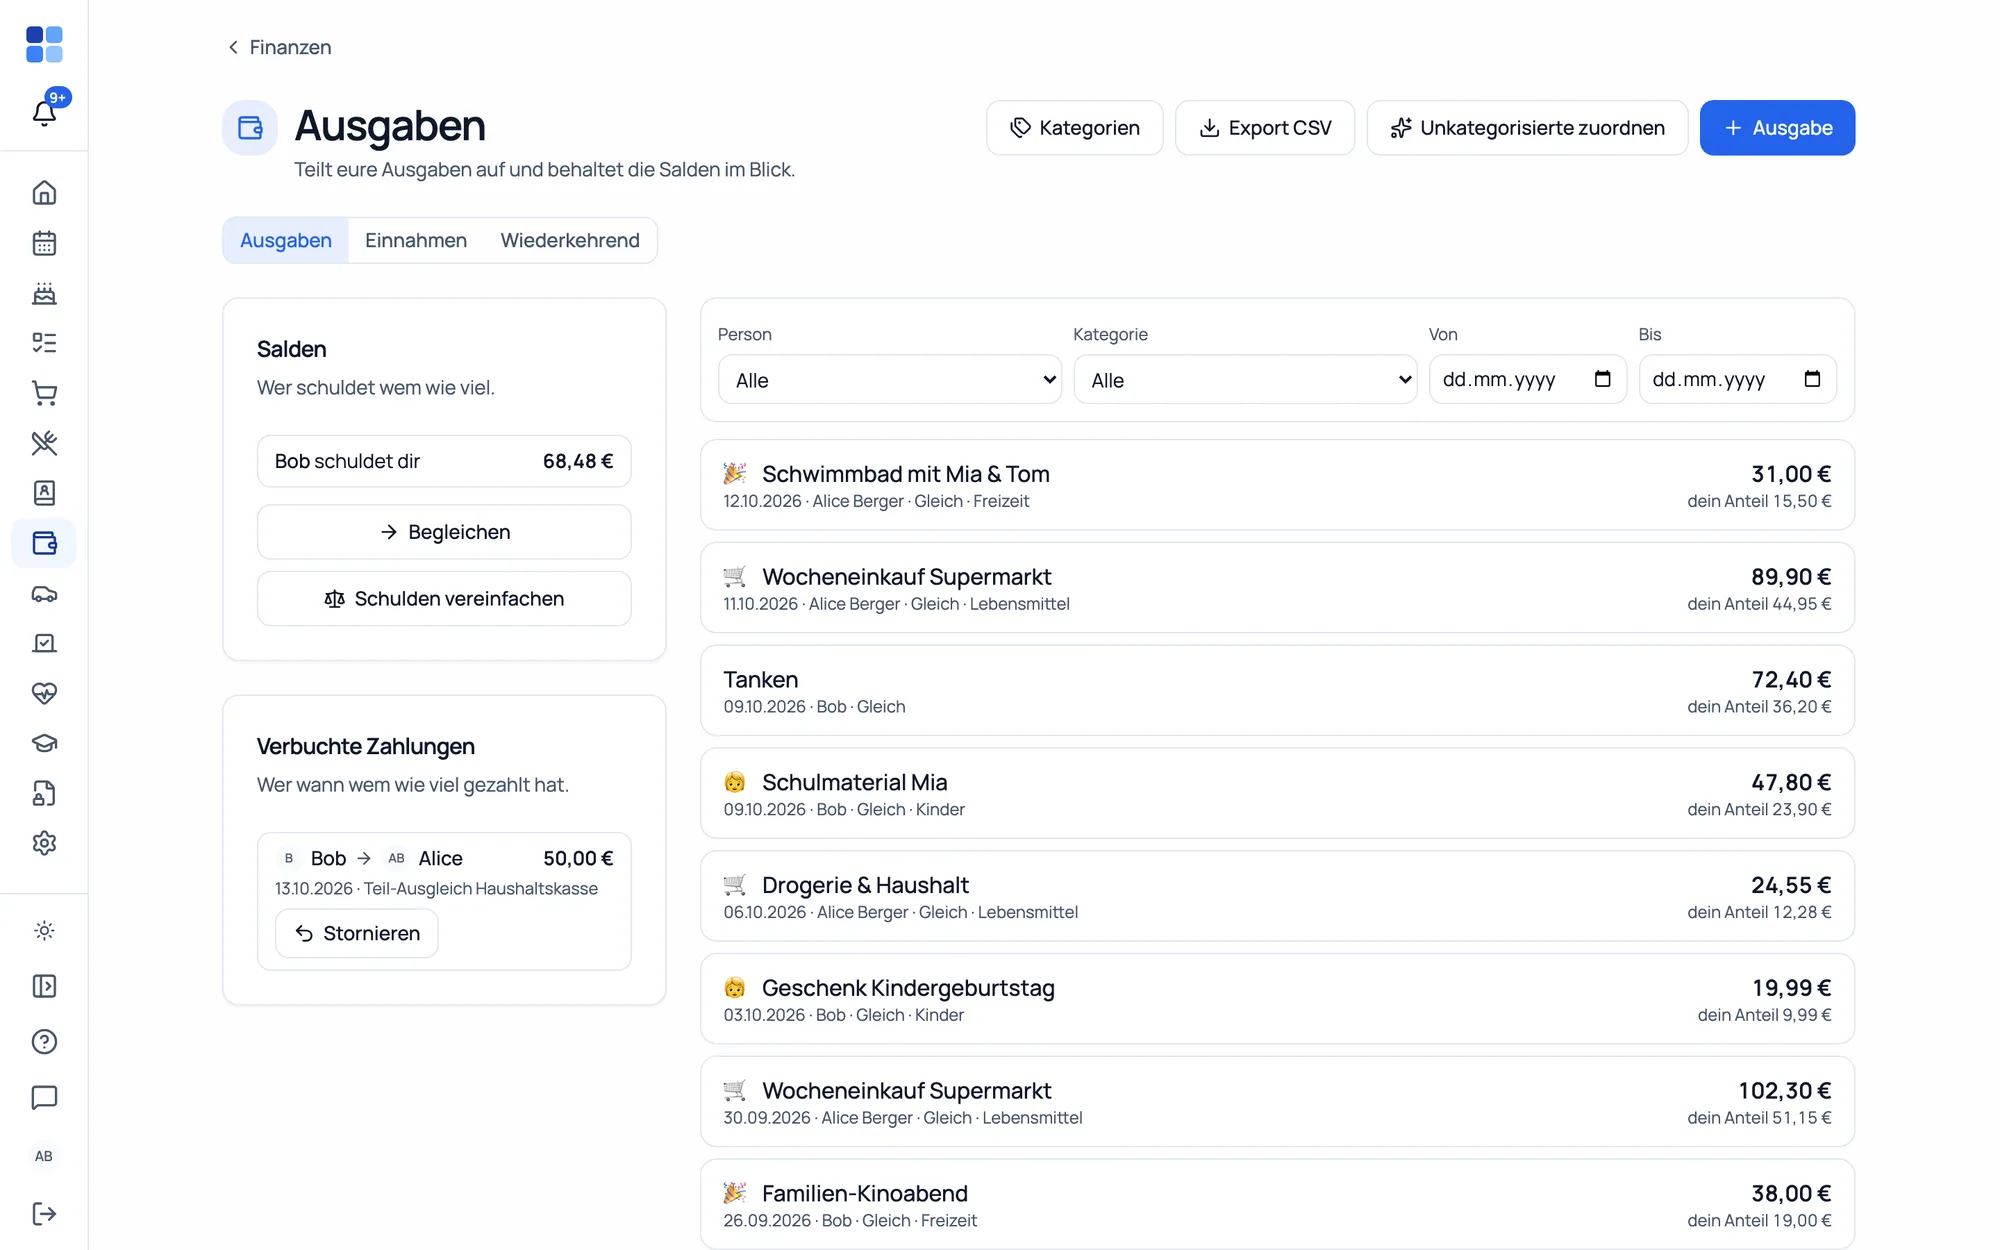The width and height of the screenshot is (2000, 1250).
Task: Open birthday cake icon in sidebar
Action: tap(44, 293)
